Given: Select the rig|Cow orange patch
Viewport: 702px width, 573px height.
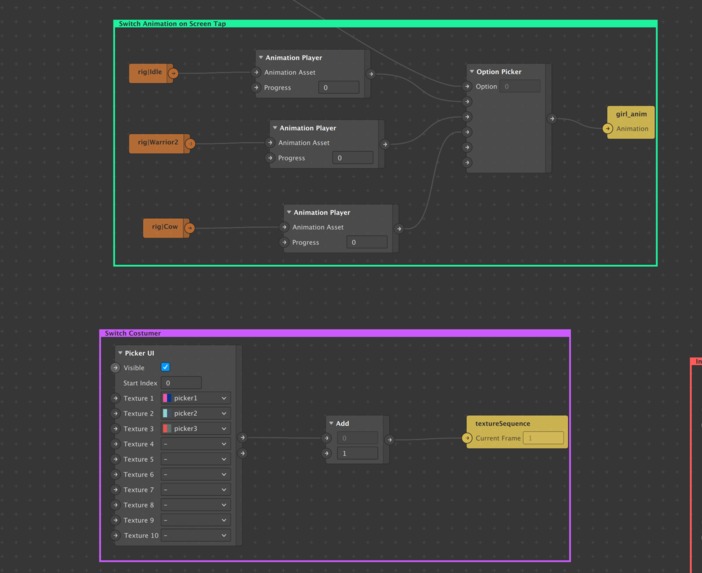Looking at the screenshot, I should tap(165, 228).
